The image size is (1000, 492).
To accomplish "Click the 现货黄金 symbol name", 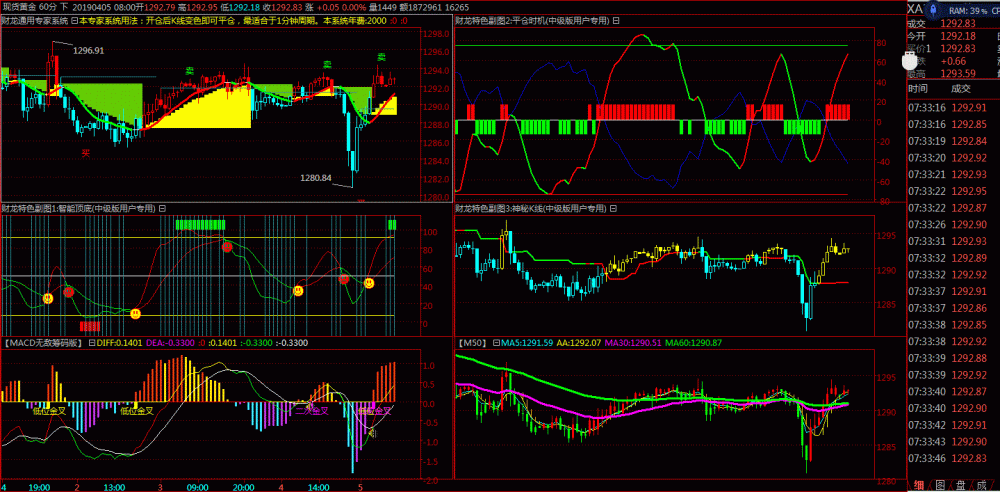I will (x=18, y=6).
